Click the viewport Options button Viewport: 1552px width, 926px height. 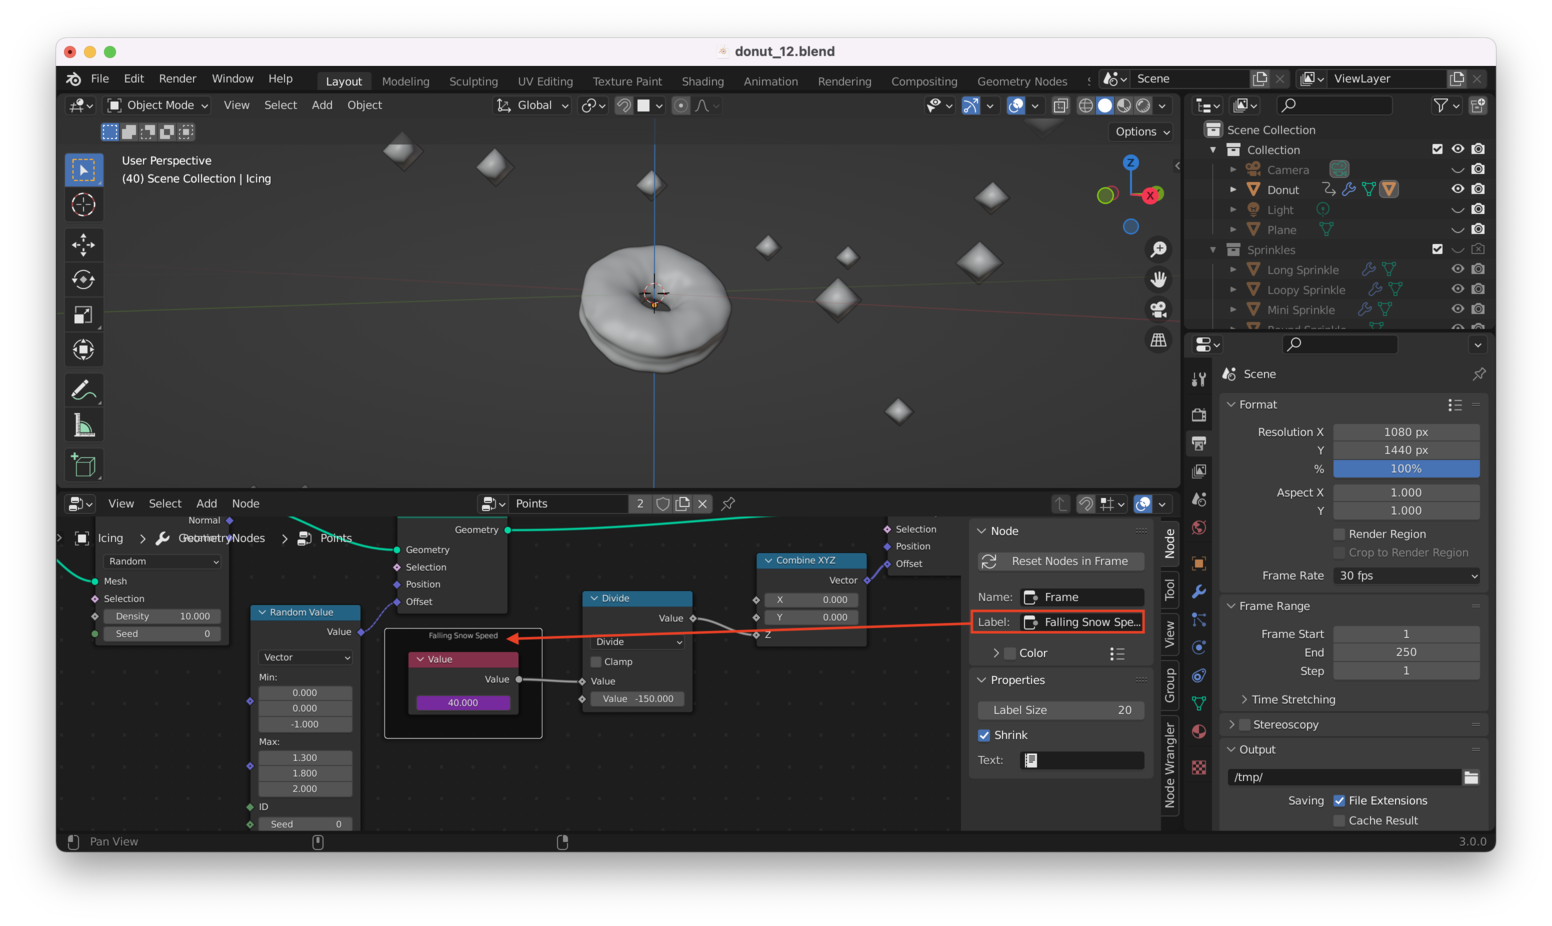[x=1141, y=132]
